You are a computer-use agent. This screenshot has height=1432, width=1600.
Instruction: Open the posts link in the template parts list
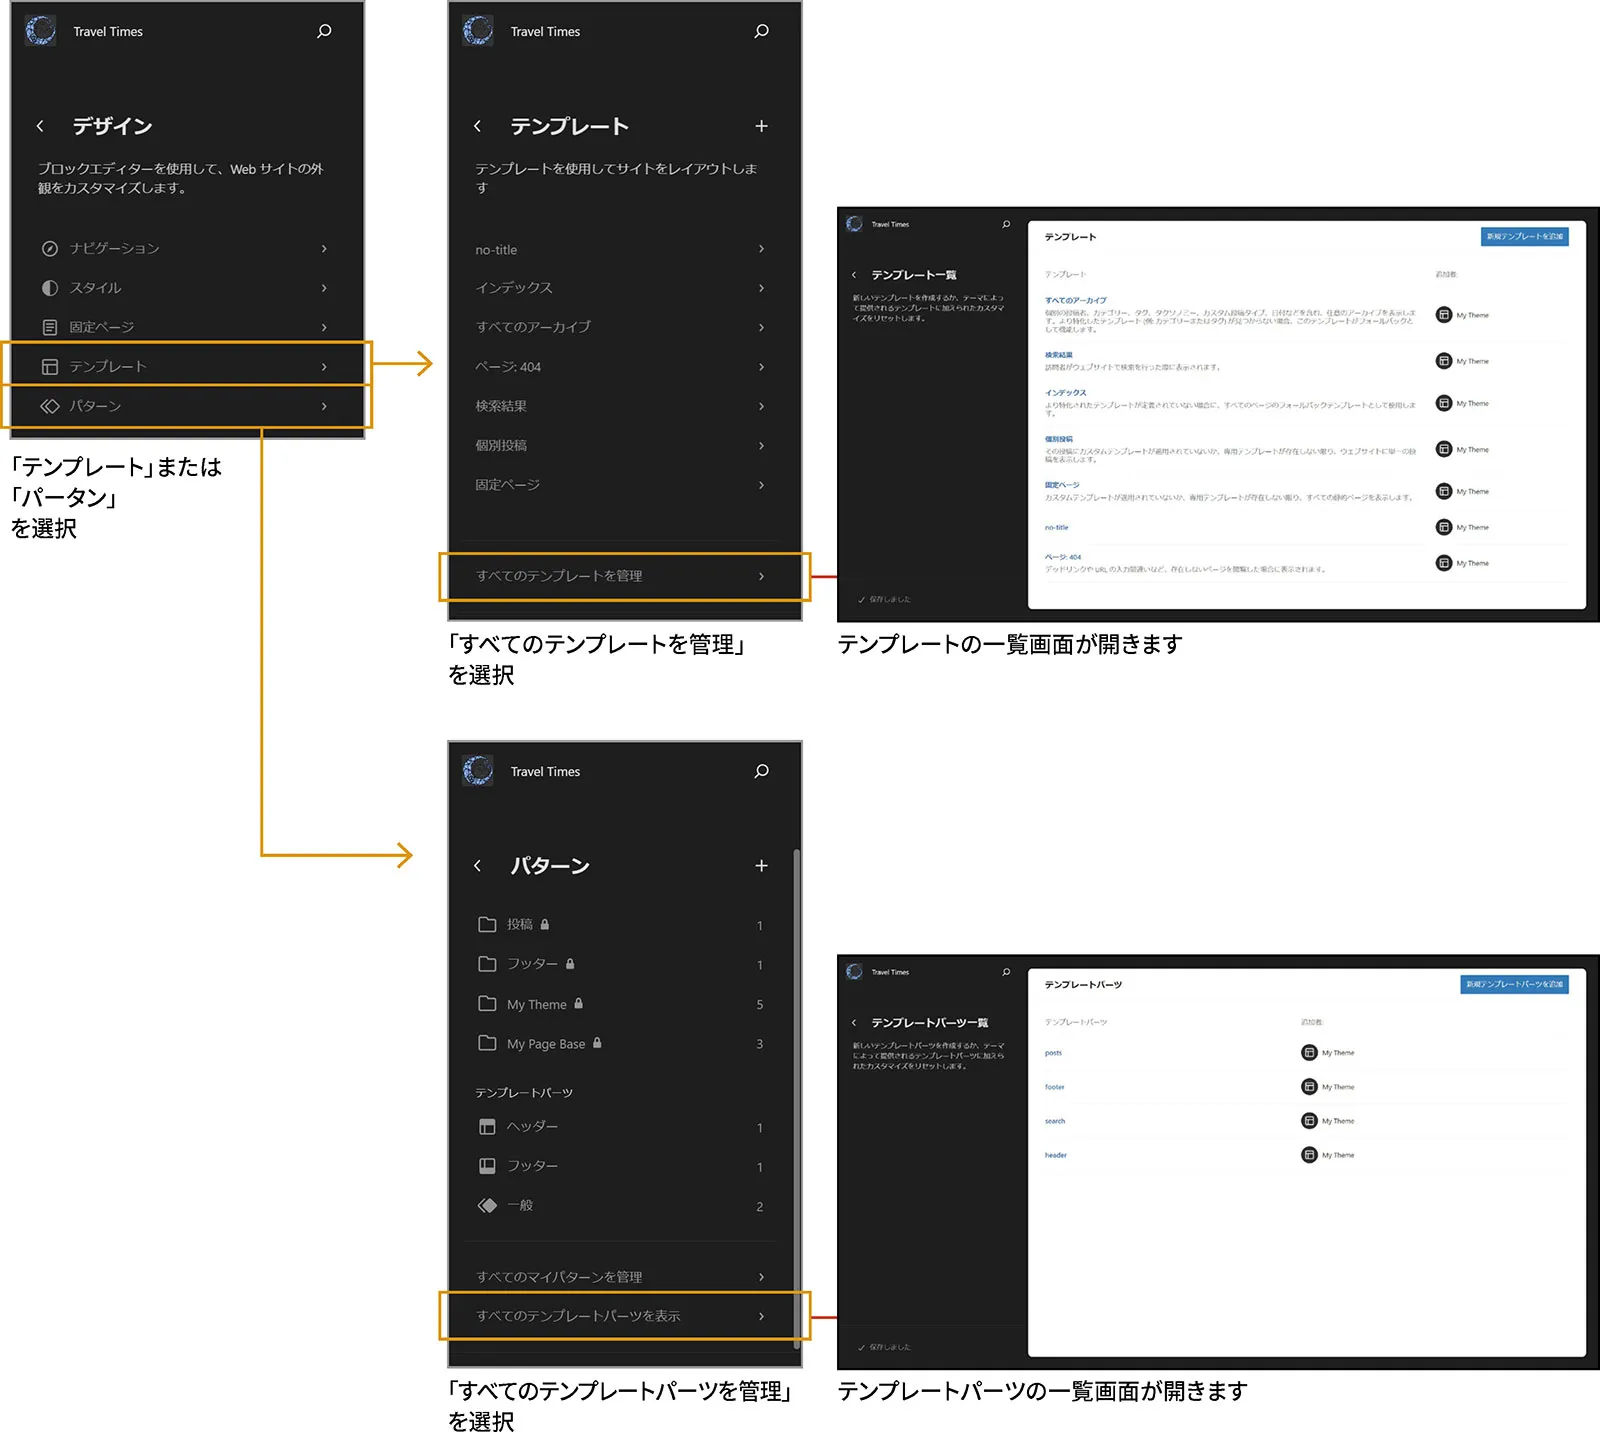1053,1053
